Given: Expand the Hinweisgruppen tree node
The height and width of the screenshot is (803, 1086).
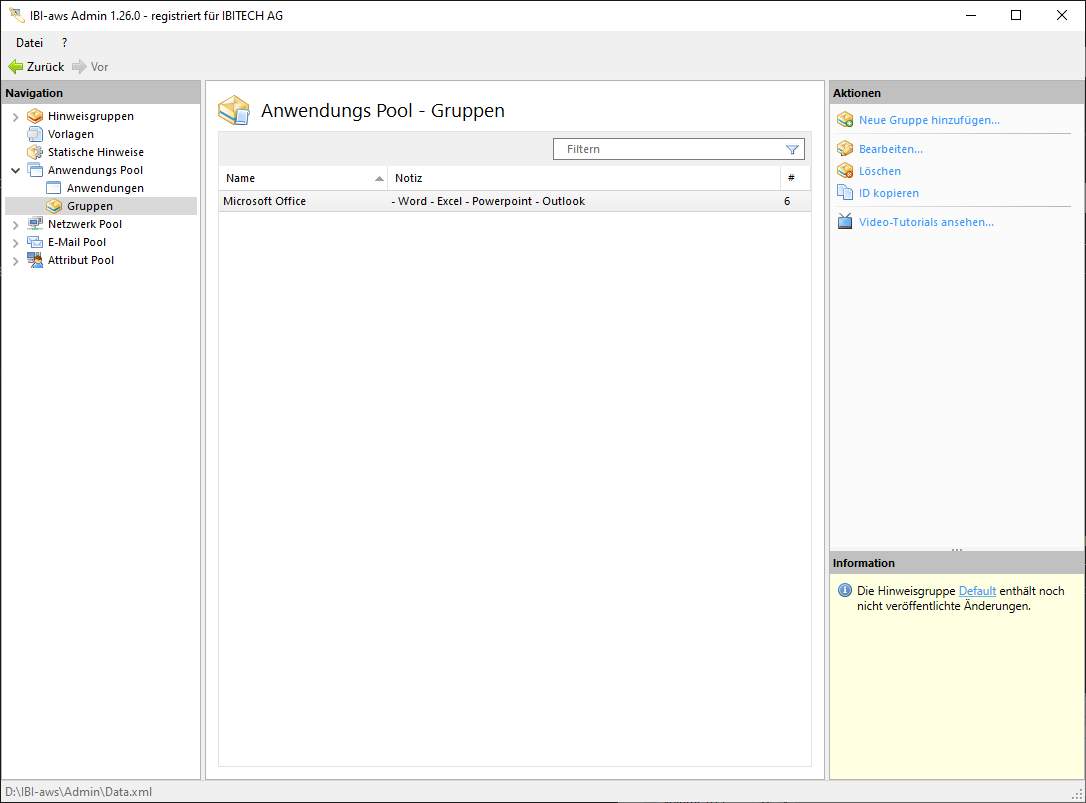Looking at the screenshot, I should 15,117.
